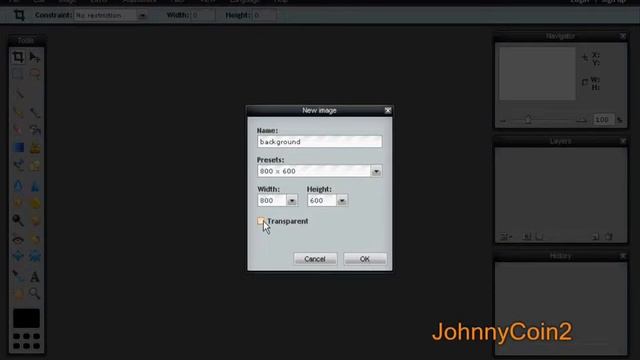This screenshot has width=640, height=360.
Task: Confirm the New image dialog with OK
Action: click(365, 259)
